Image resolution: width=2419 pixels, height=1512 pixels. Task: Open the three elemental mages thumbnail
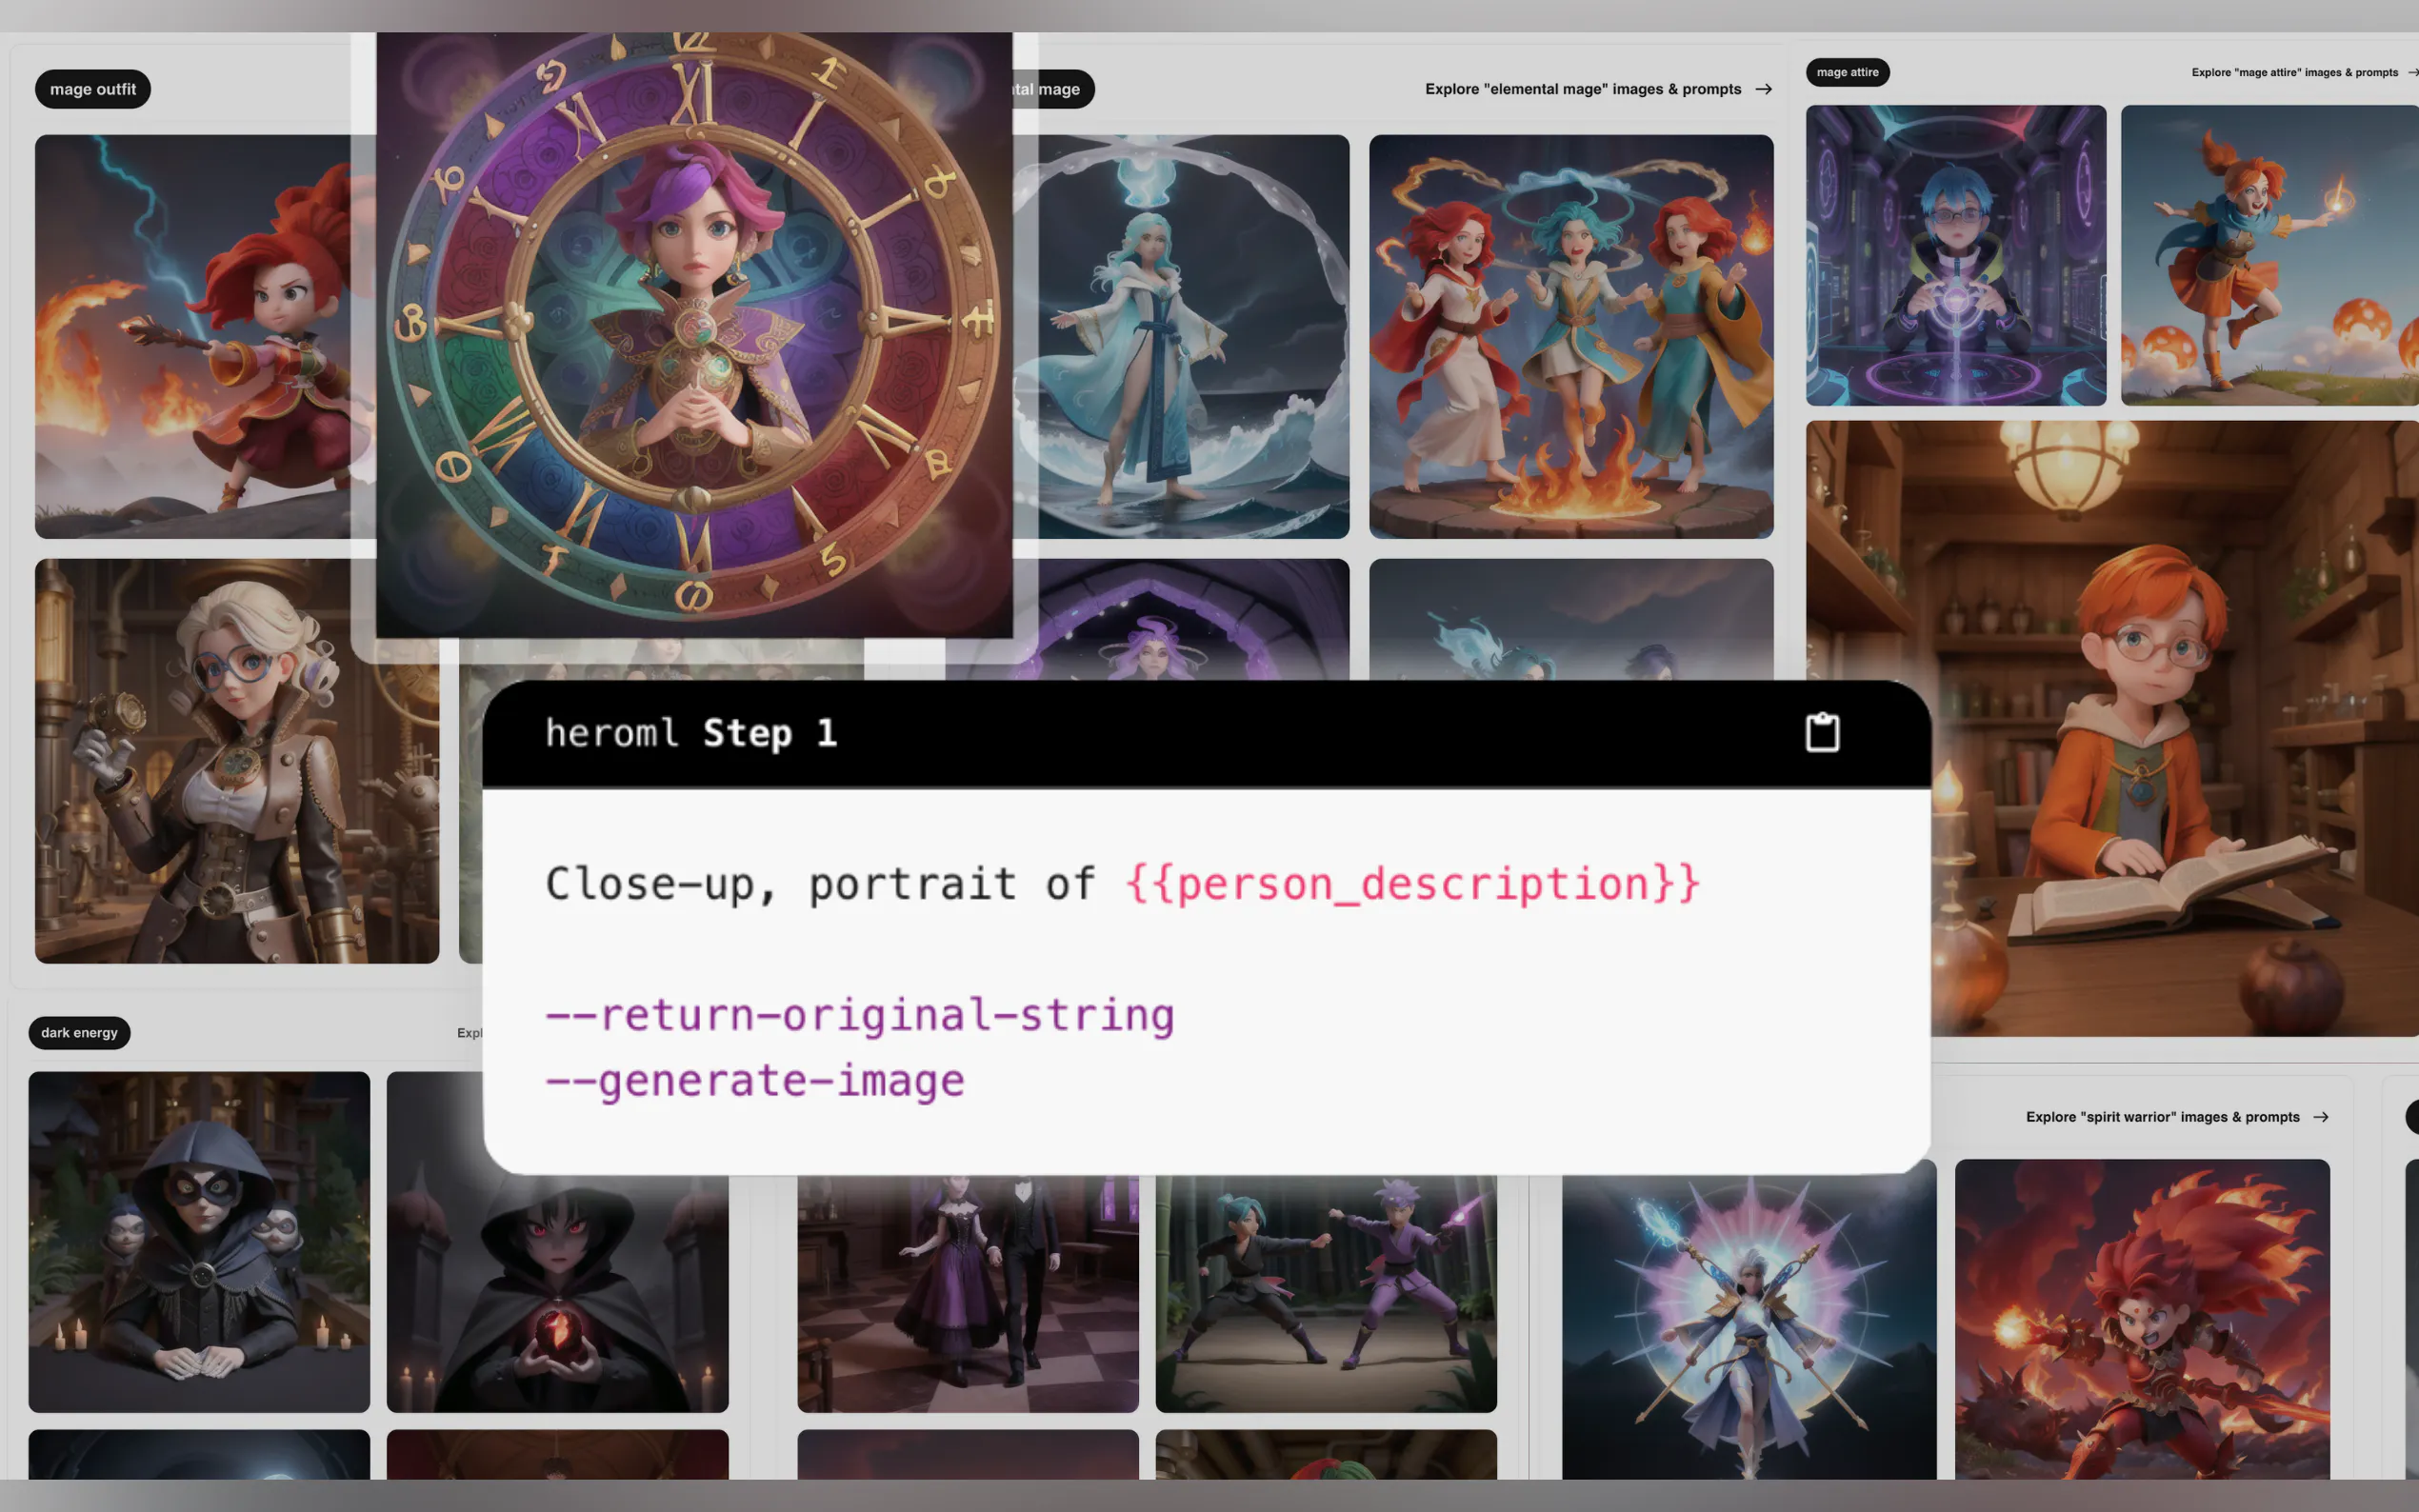coord(1570,337)
